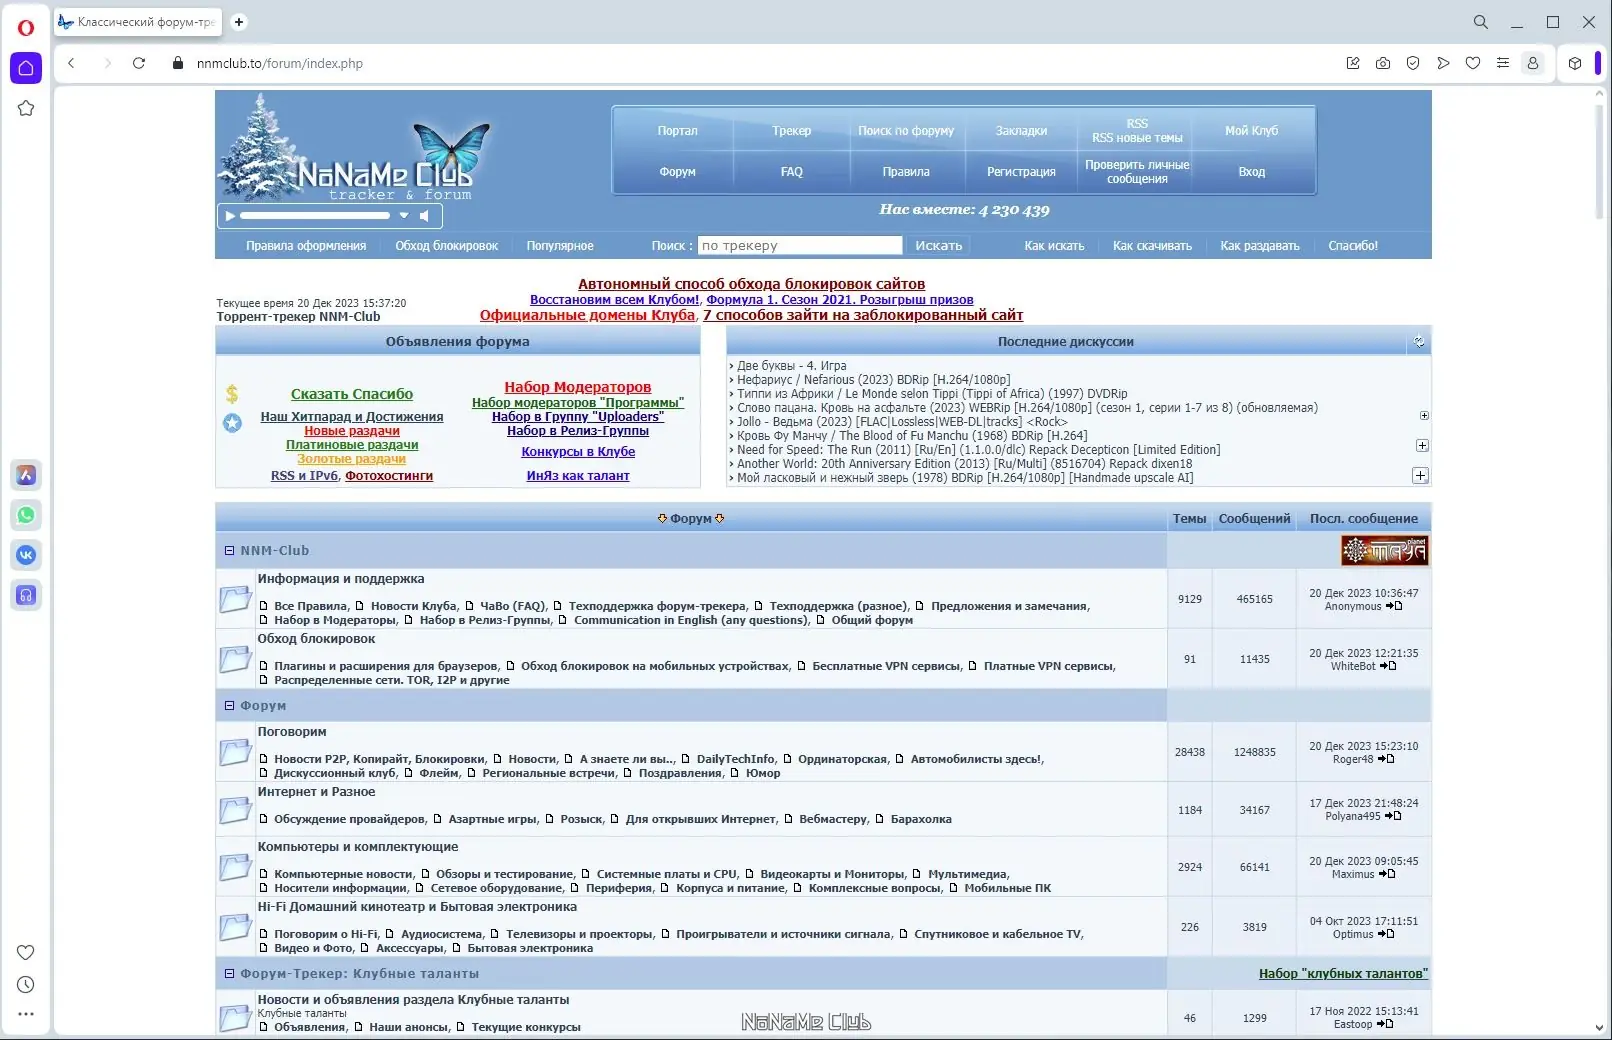Open the radio player dropdown arrow
This screenshot has height=1040, width=1612.
click(404, 216)
